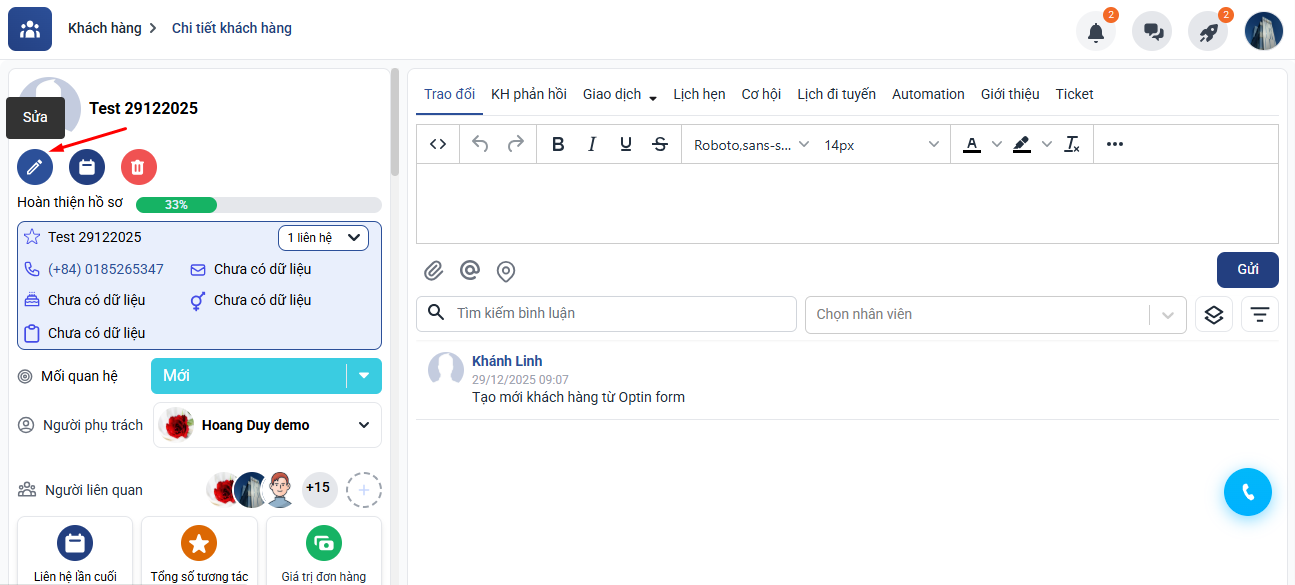Toggle bold text formatting
The image size is (1295, 585).
click(558, 145)
